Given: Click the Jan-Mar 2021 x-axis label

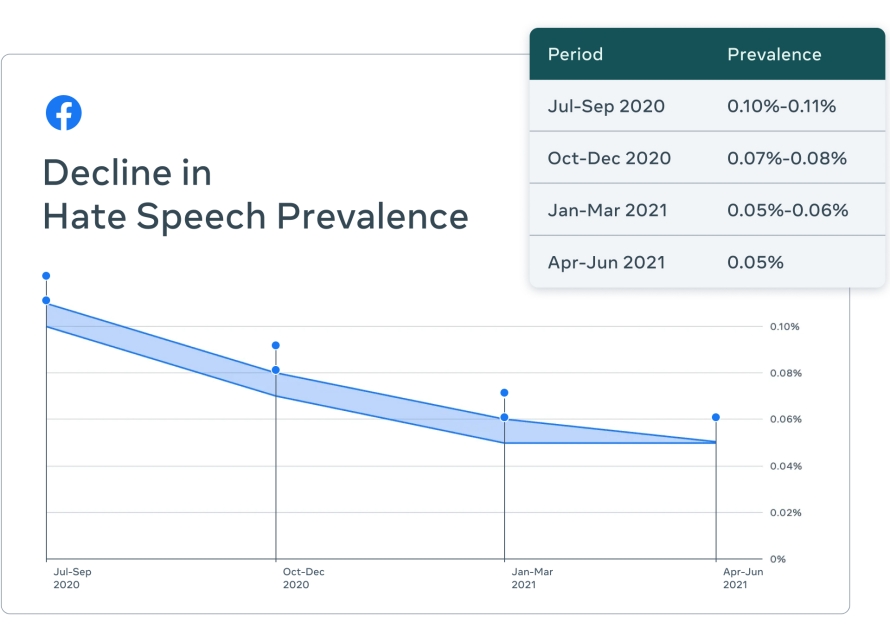Looking at the screenshot, I should 532,578.
